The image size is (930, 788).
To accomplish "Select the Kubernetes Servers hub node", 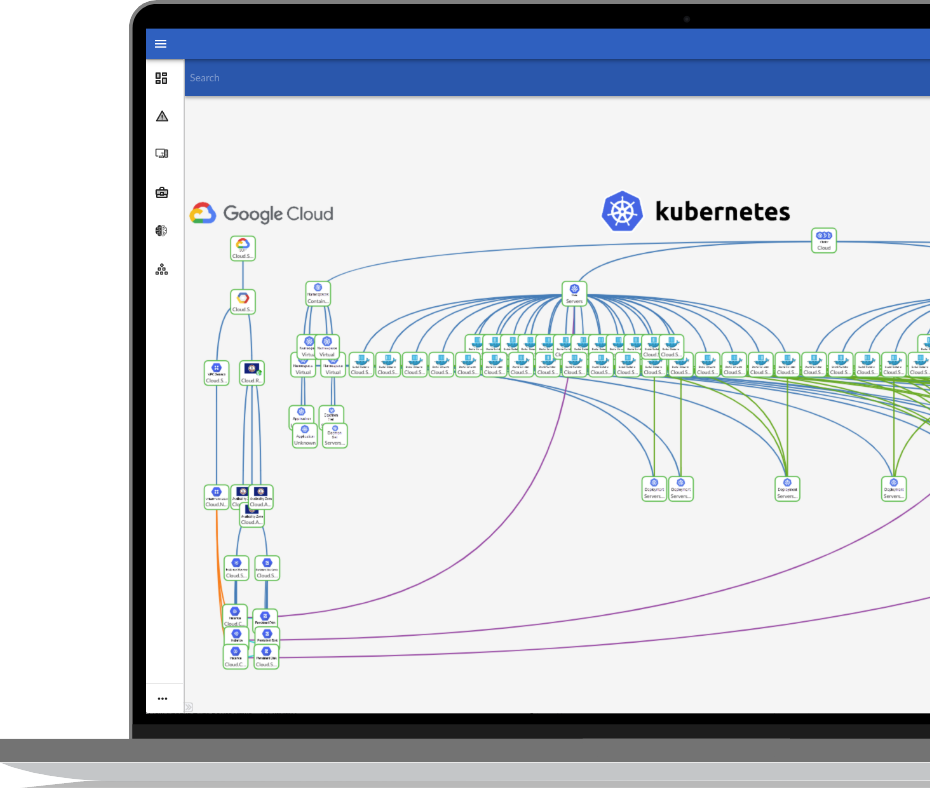I will [x=574, y=293].
